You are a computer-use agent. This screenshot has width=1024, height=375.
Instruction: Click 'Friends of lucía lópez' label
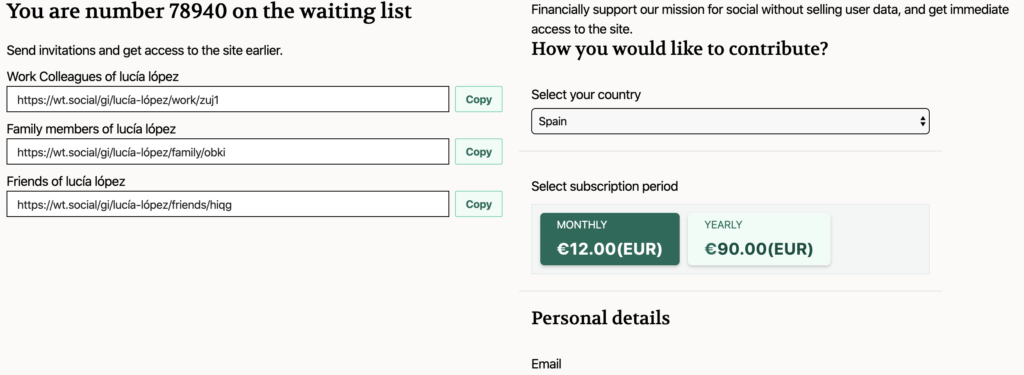click(x=65, y=181)
